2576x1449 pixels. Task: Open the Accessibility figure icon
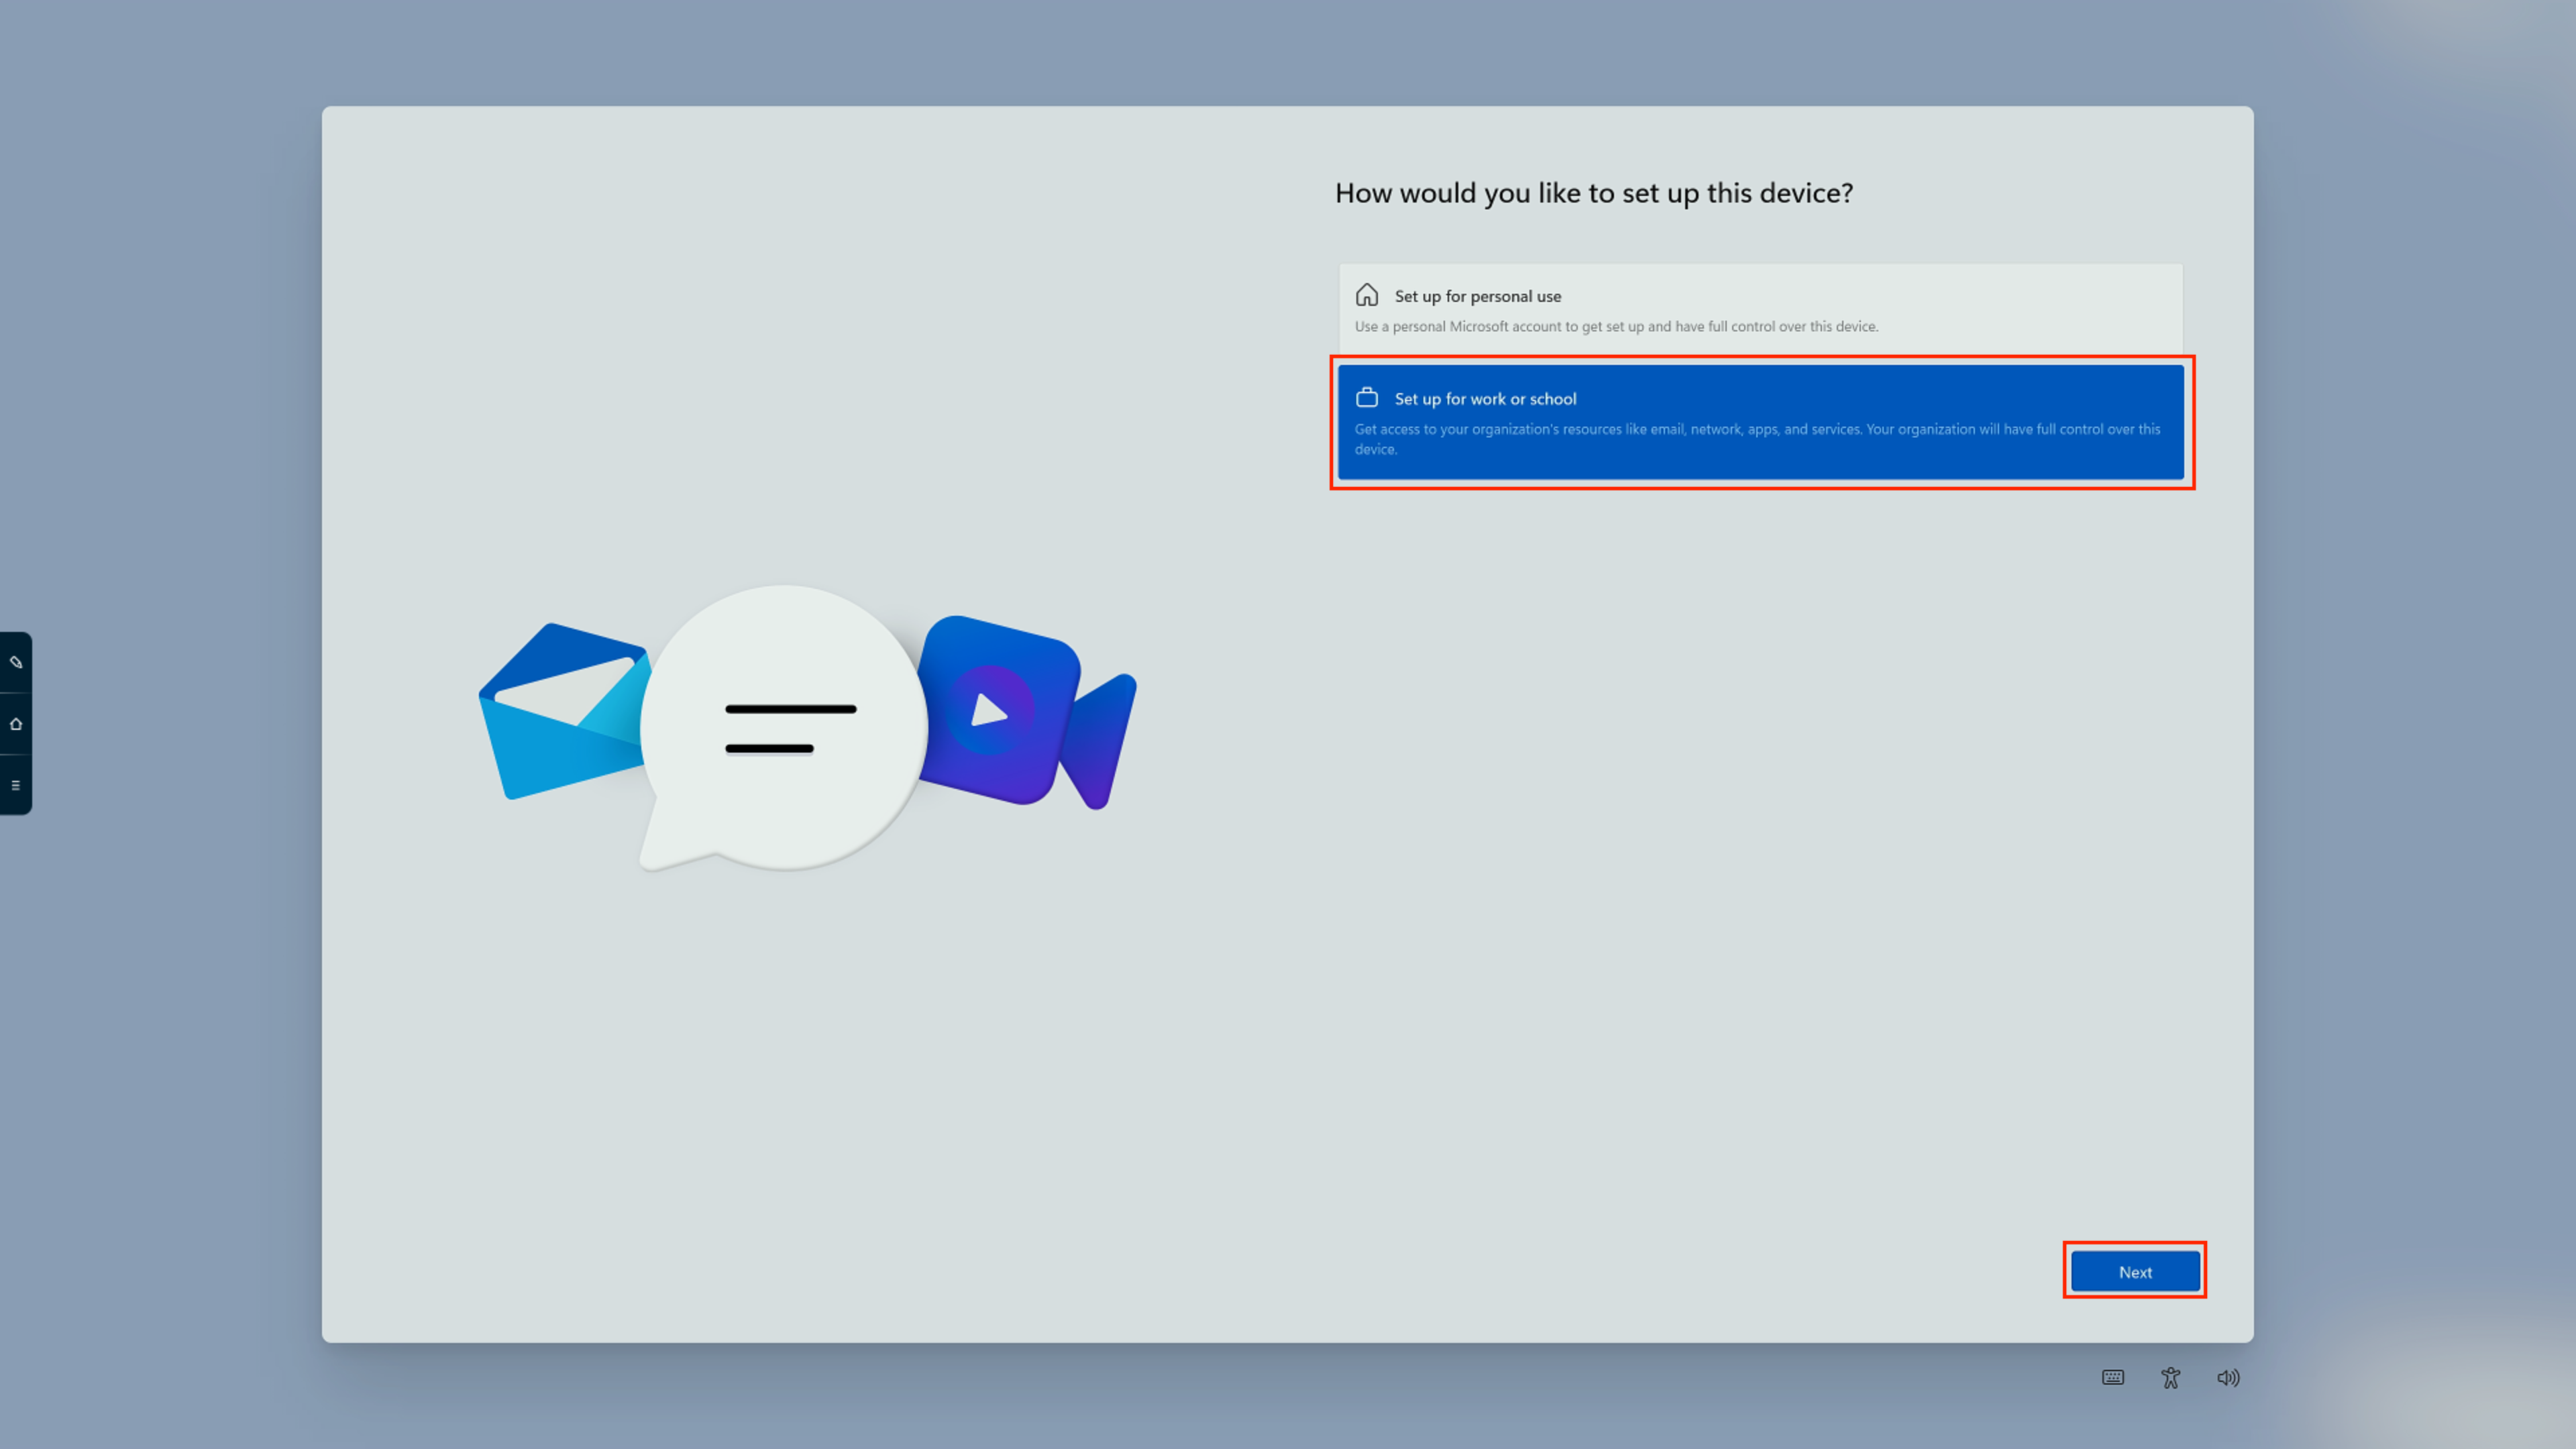pos(2170,1377)
